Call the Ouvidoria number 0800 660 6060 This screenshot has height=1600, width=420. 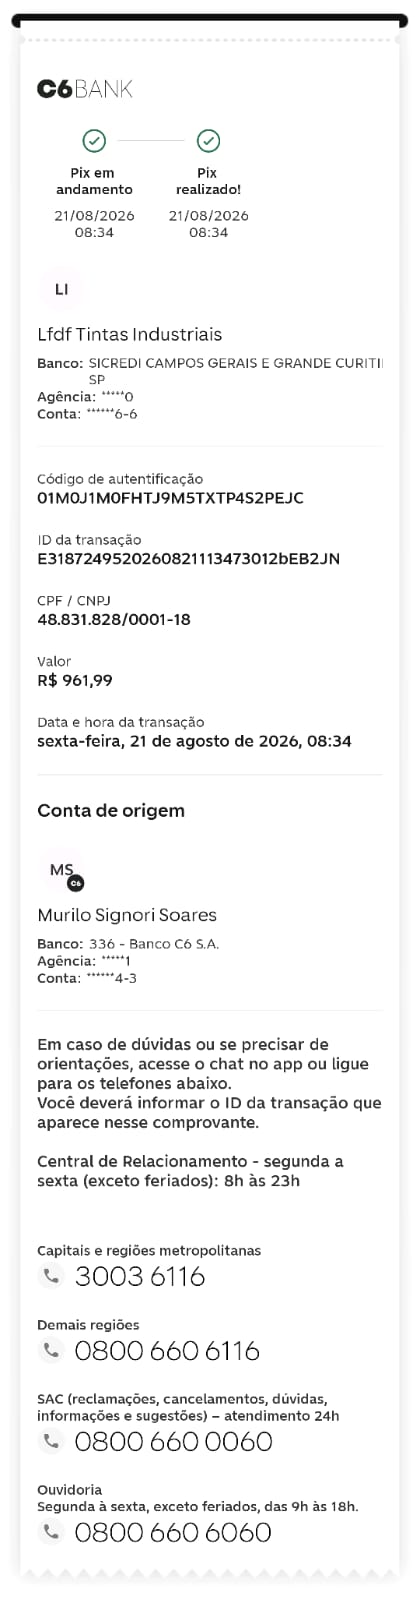(173, 1532)
